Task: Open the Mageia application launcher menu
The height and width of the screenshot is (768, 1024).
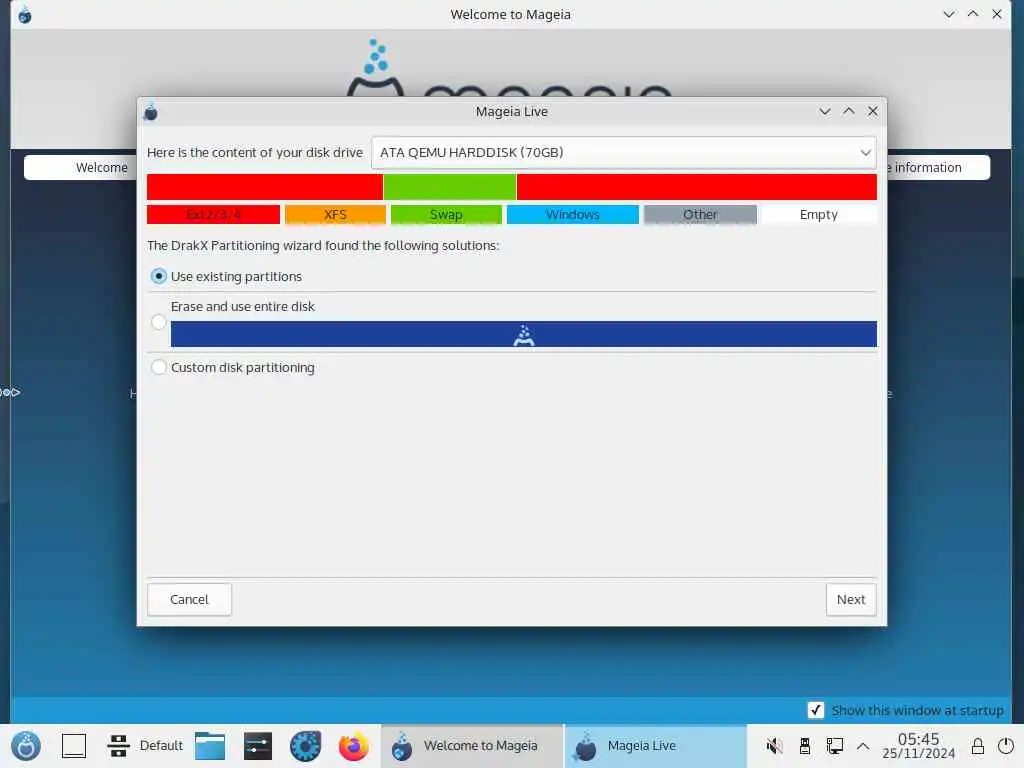Action: tap(26, 746)
